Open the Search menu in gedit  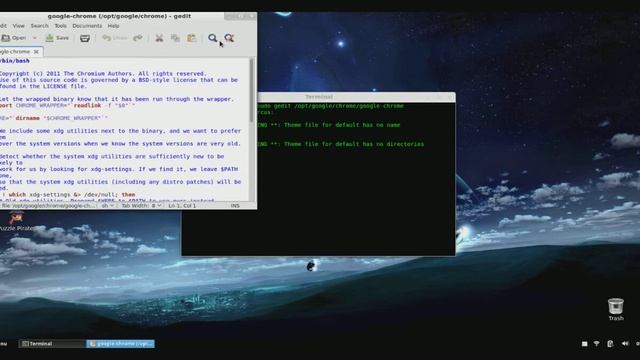coord(39,26)
